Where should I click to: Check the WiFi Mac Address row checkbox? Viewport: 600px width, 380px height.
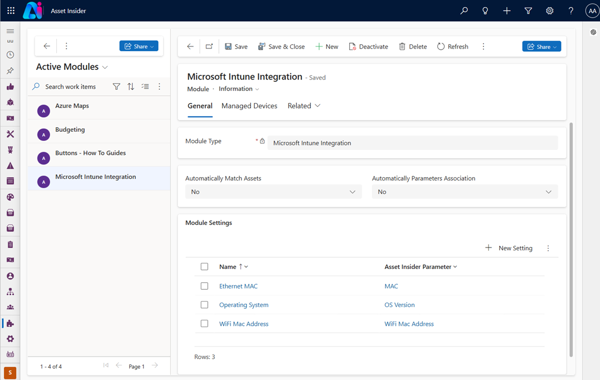click(x=204, y=323)
